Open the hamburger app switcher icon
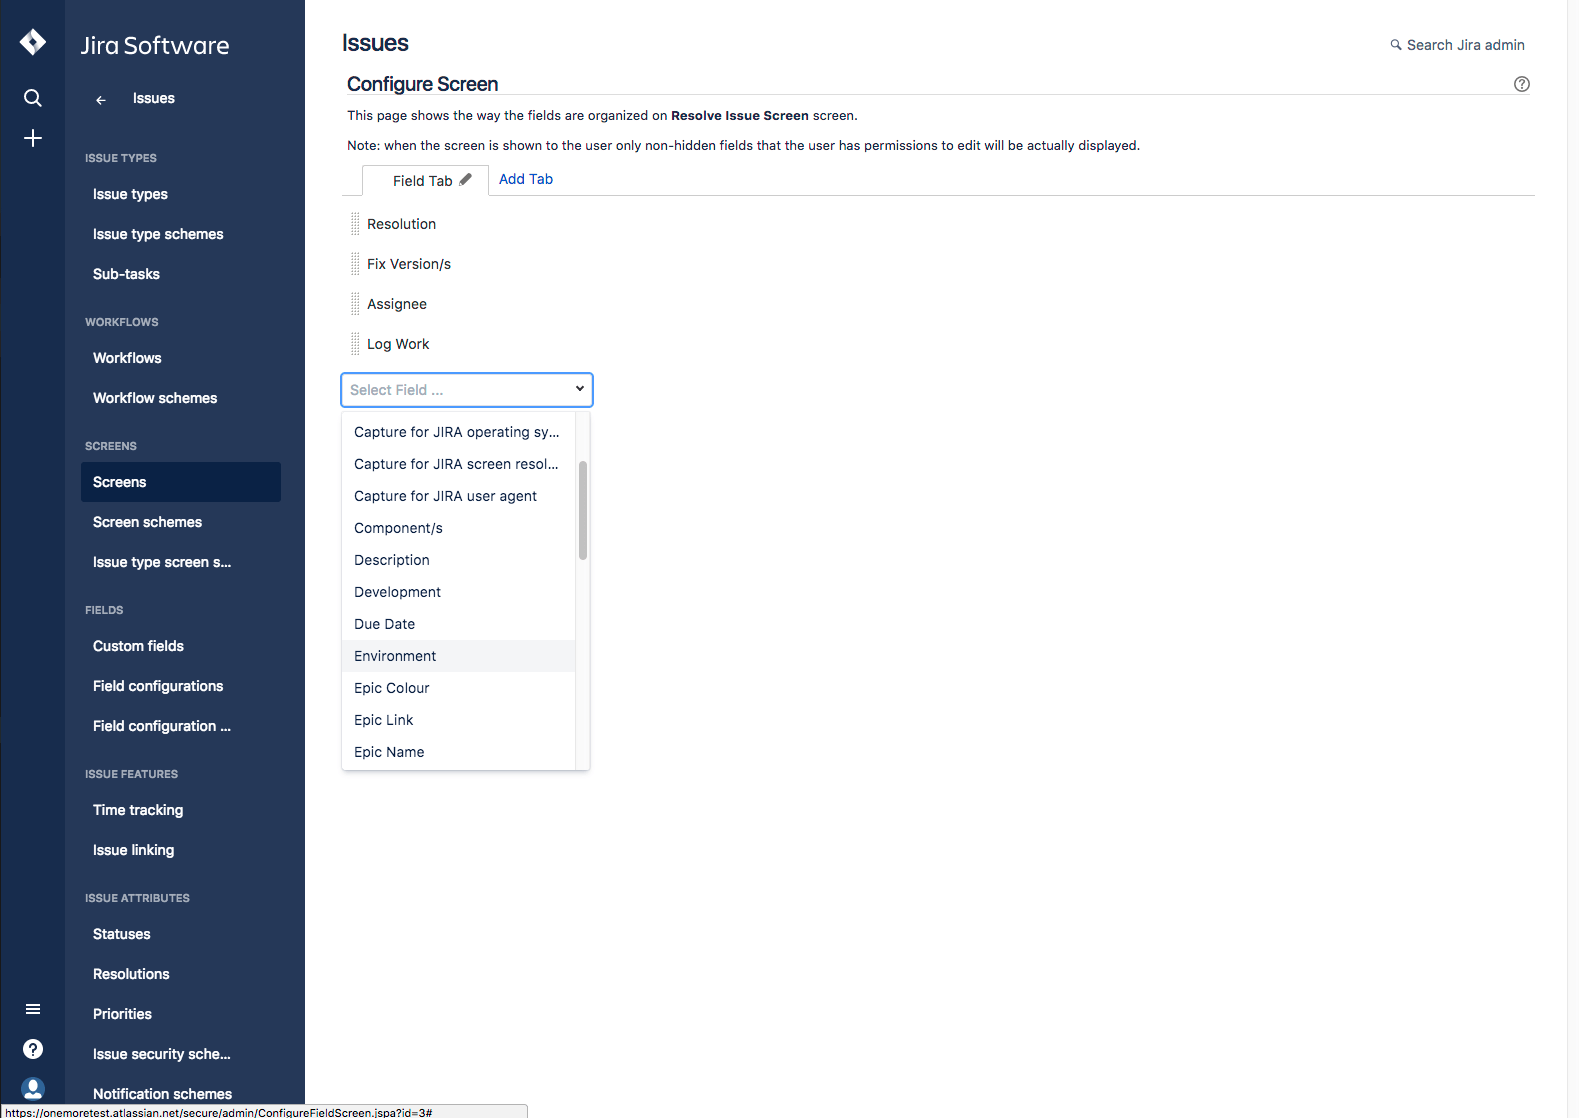Image resolution: width=1579 pixels, height=1118 pixels. pyautogui.click(x=33, y=1009)
